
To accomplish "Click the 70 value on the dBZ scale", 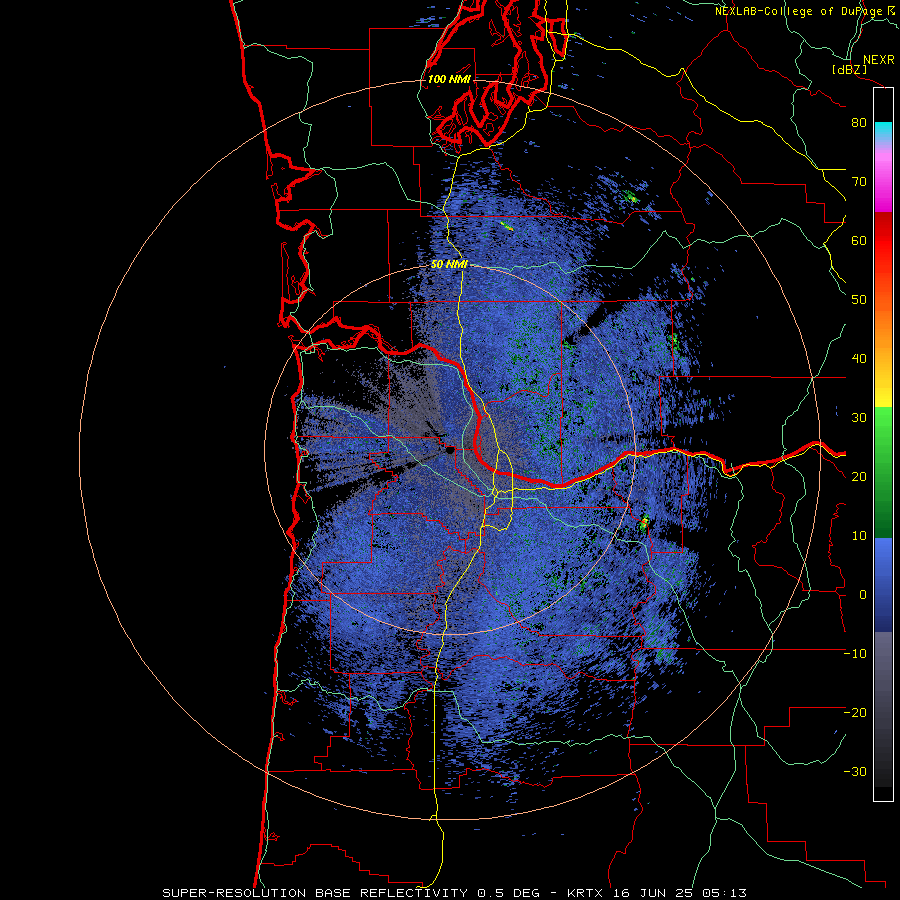I will tap(859, 182).
